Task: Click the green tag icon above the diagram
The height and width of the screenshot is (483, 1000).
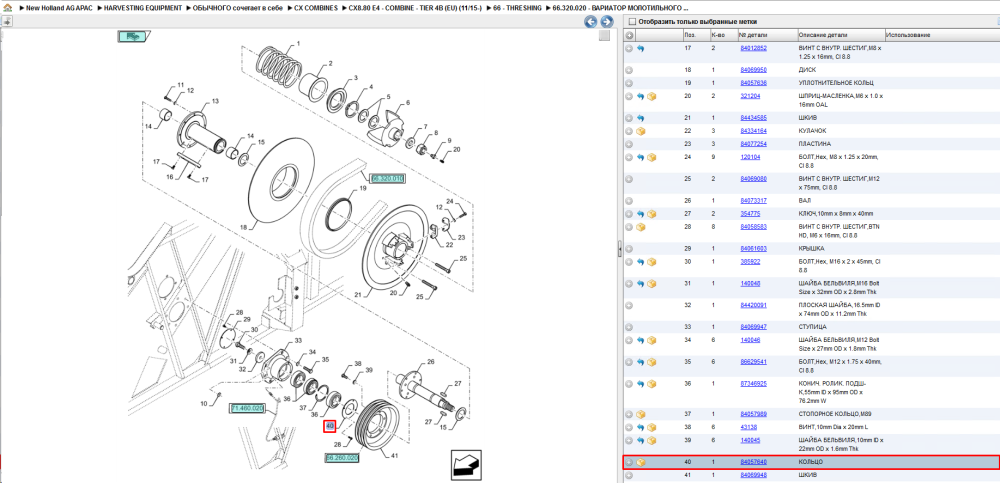Action: (133, 36)
